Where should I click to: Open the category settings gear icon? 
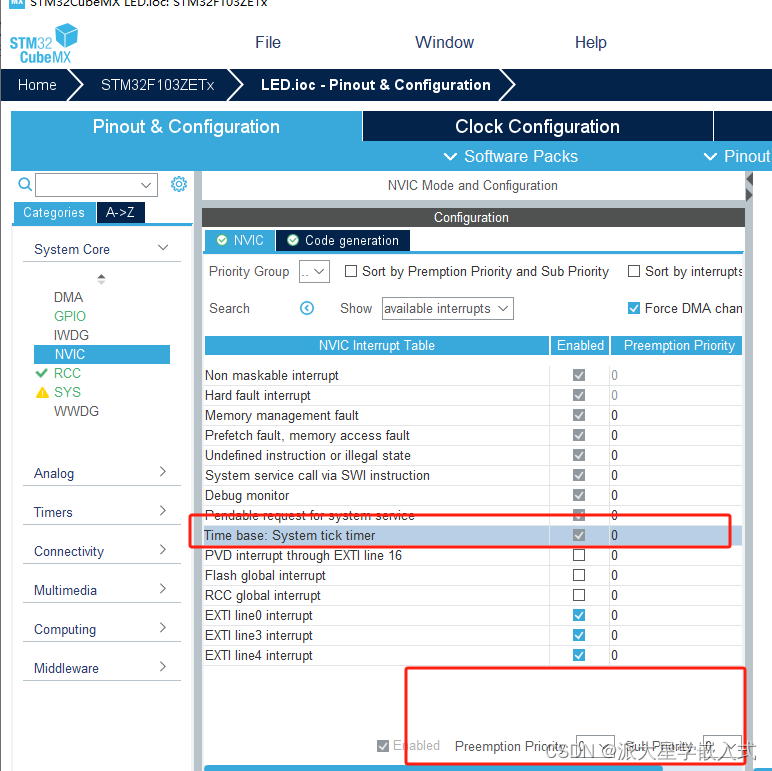(179, 184)
